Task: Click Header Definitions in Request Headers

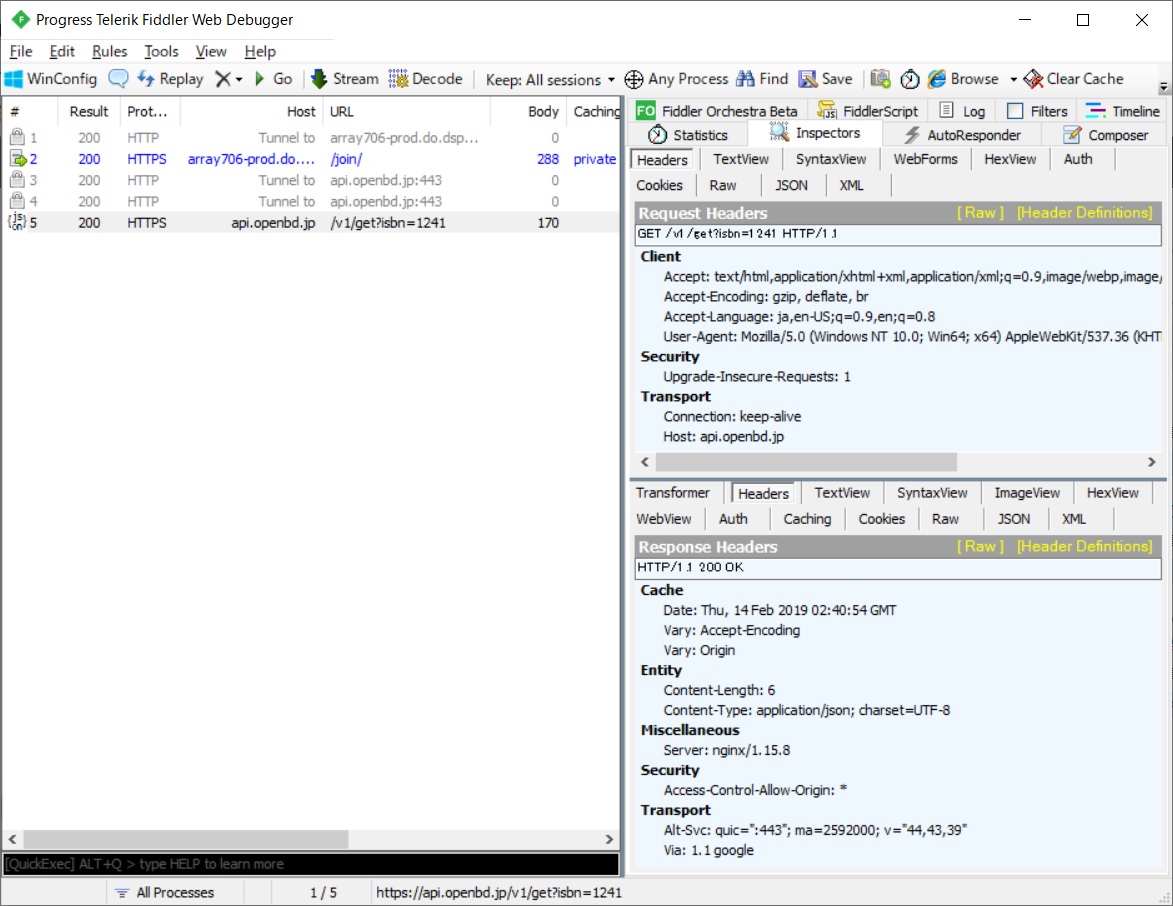Action: 1084,213
